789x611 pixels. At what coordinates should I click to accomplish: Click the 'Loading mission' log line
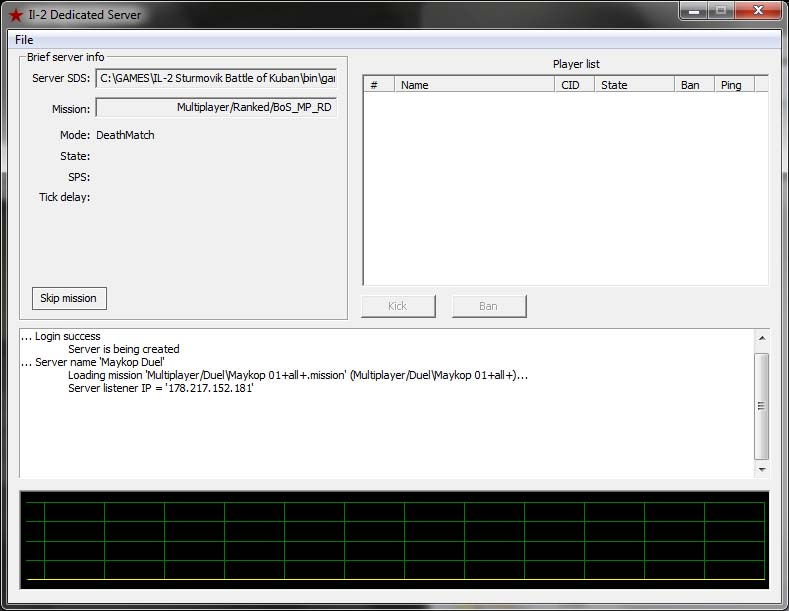tap(298, 375)
